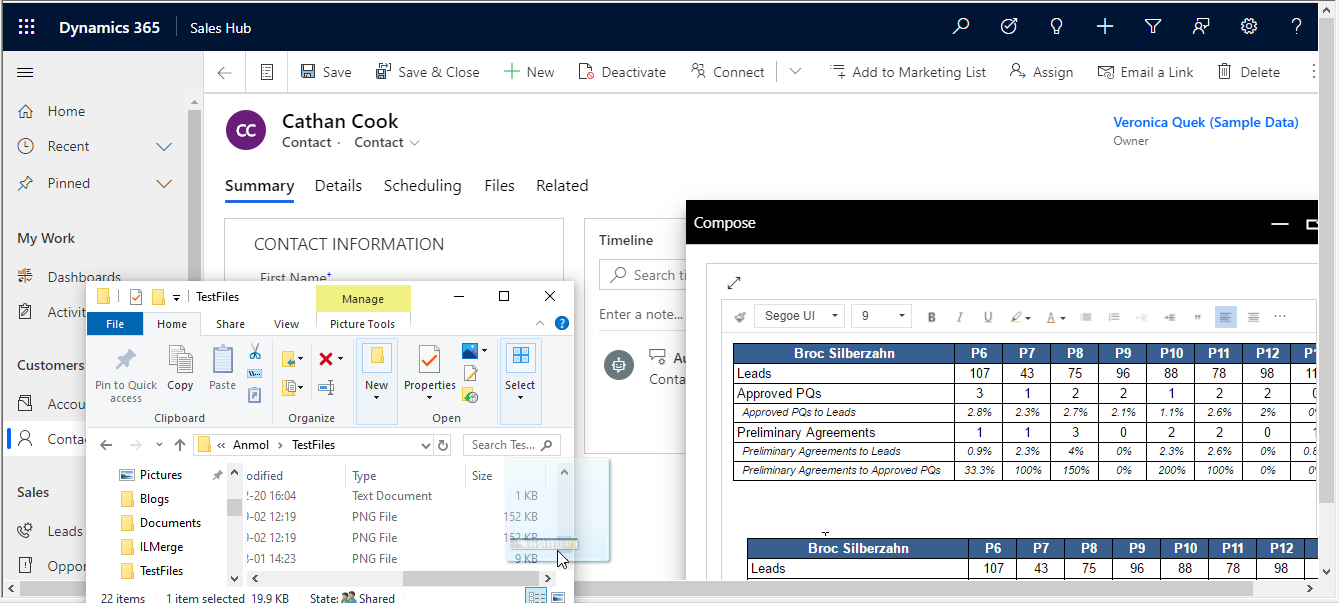This screenshot has width=1339, height=603.
Task: Open the font size 9 dropdown
Action: point(881,316)
